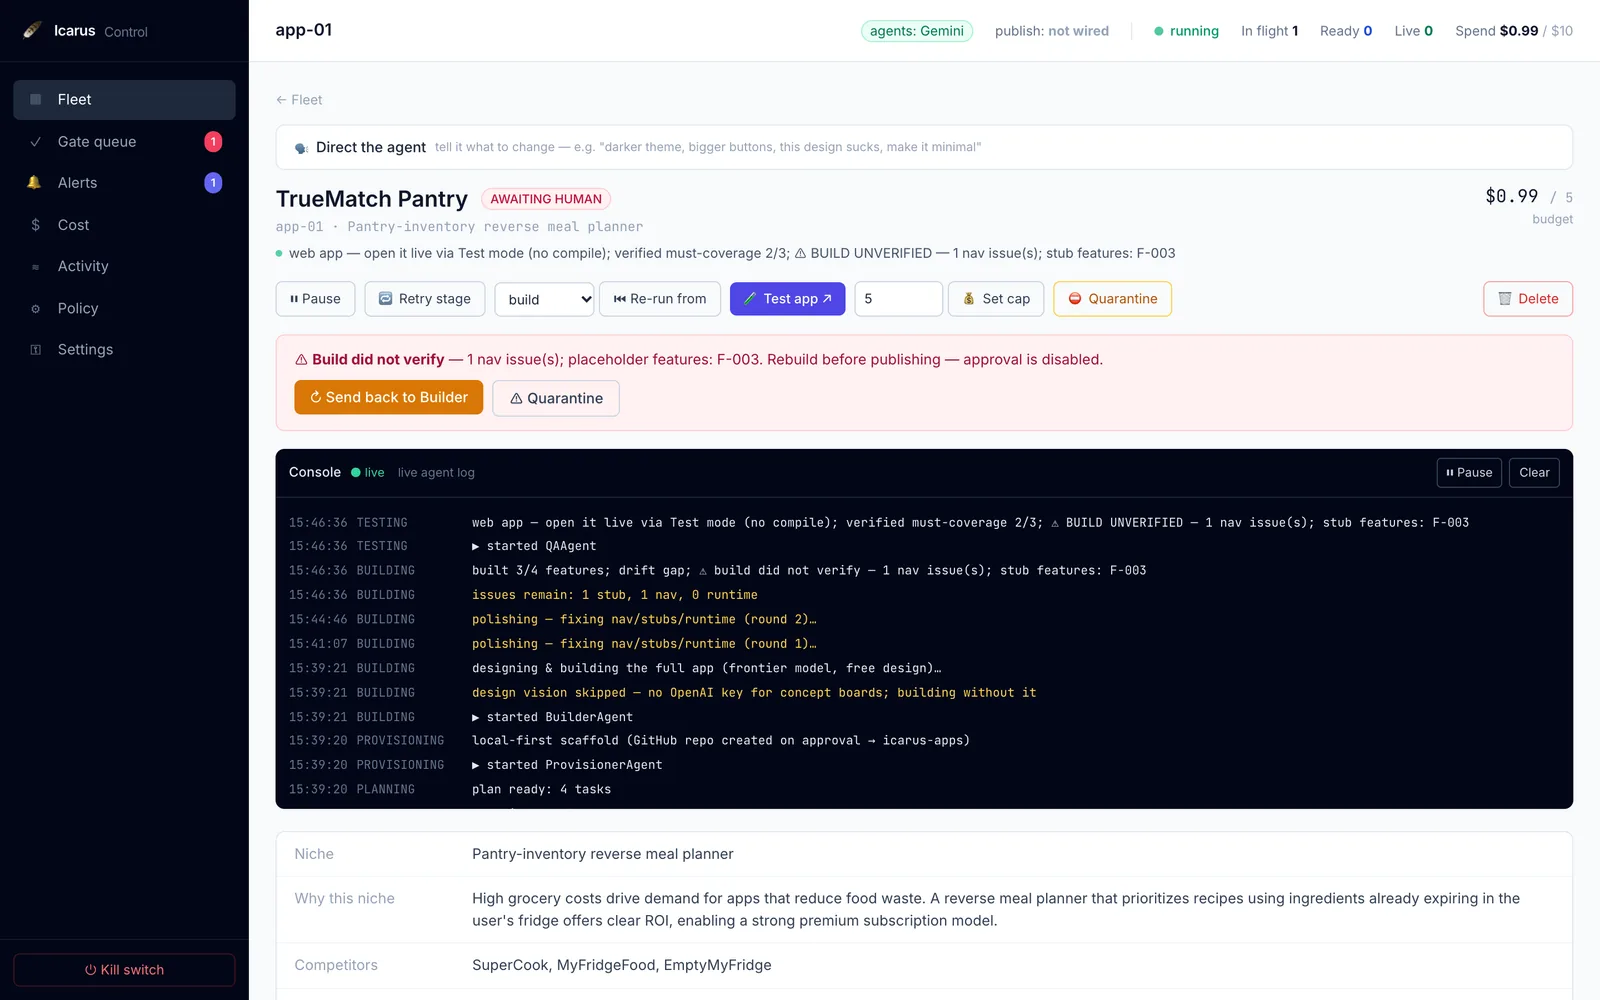The image size is (1600, 1000).
Task: Focus the Direct the agent input
Action: tap(924, 148)
